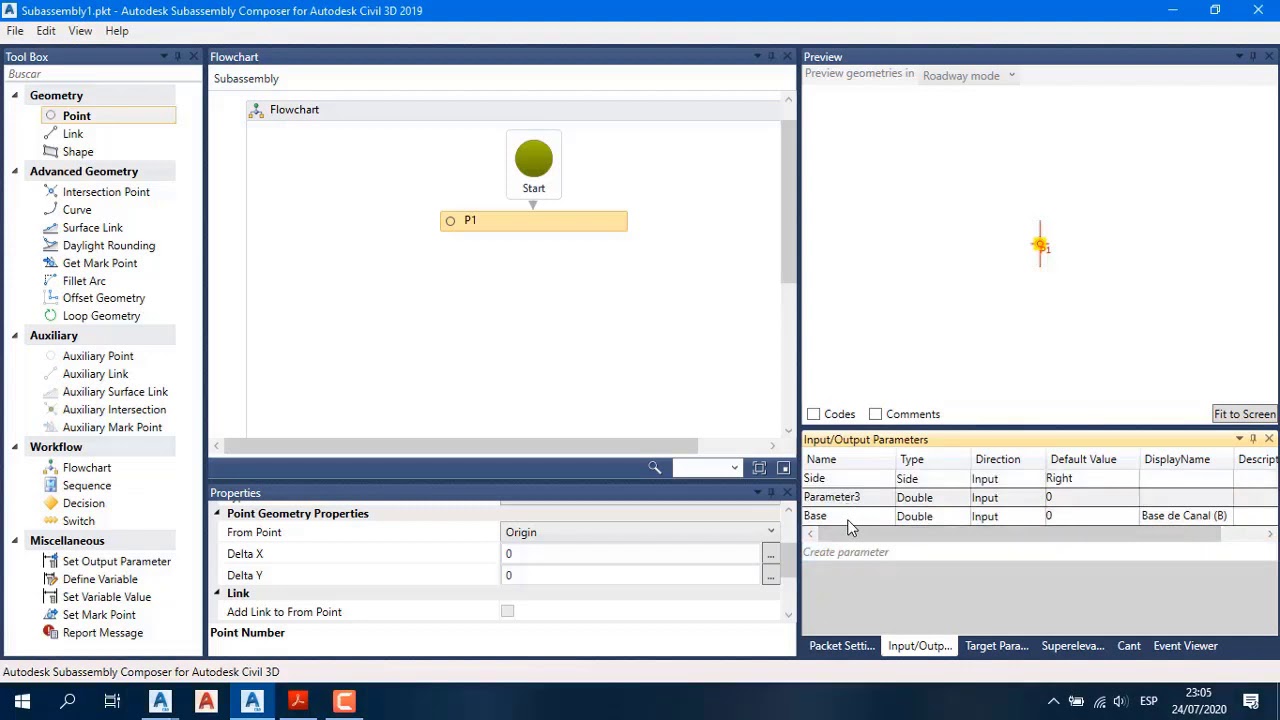Toggle Add Link to From Point checkbox
The height and width of the screenshot is (720, 1280).
tap(507, 612)
